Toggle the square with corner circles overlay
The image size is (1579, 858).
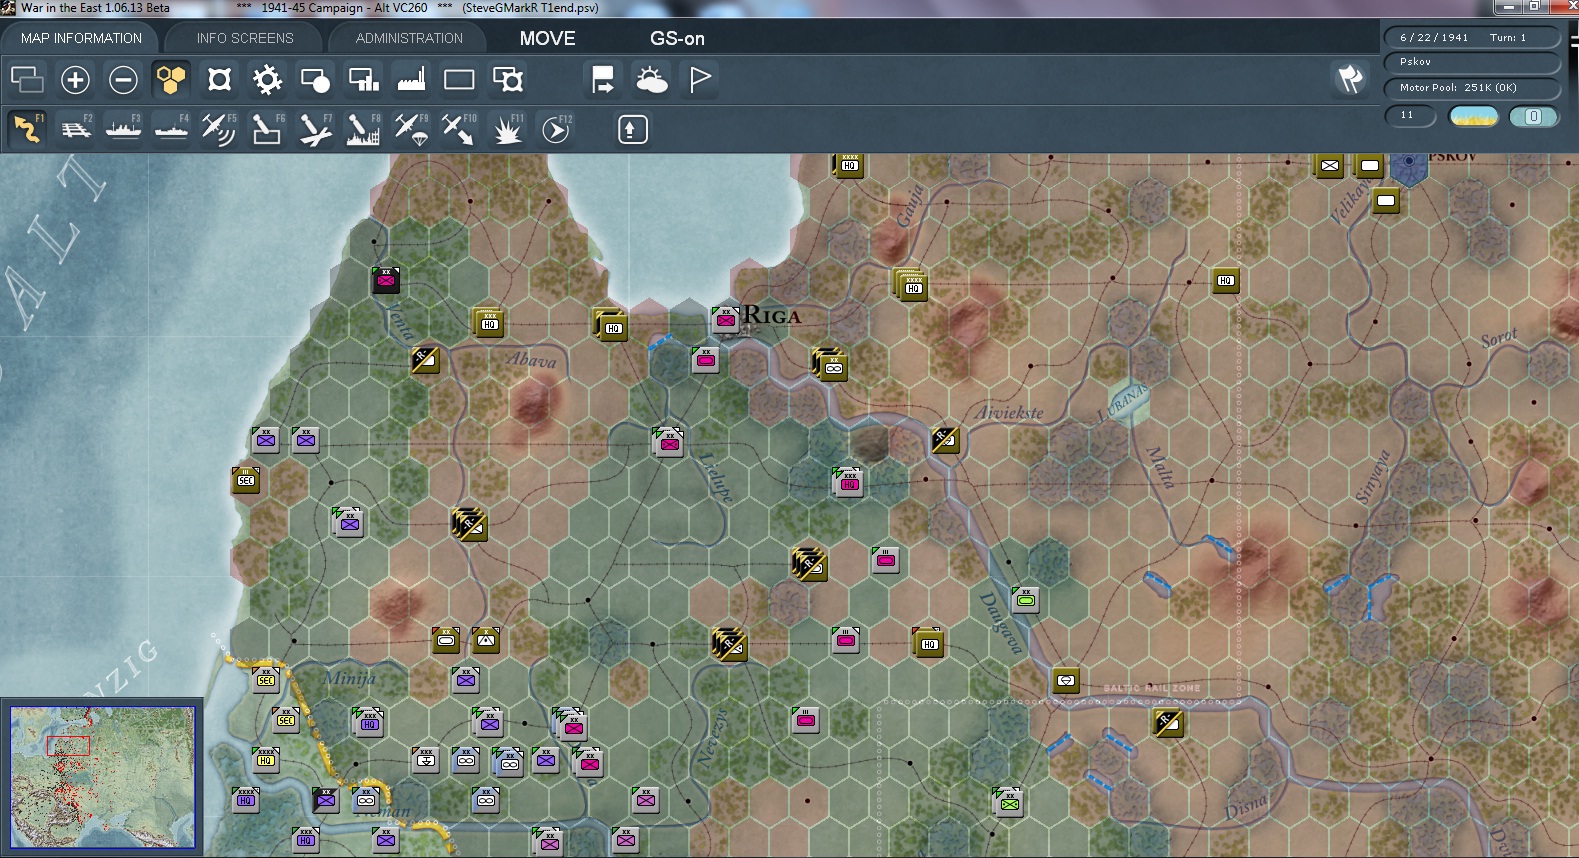pos(219,79)
